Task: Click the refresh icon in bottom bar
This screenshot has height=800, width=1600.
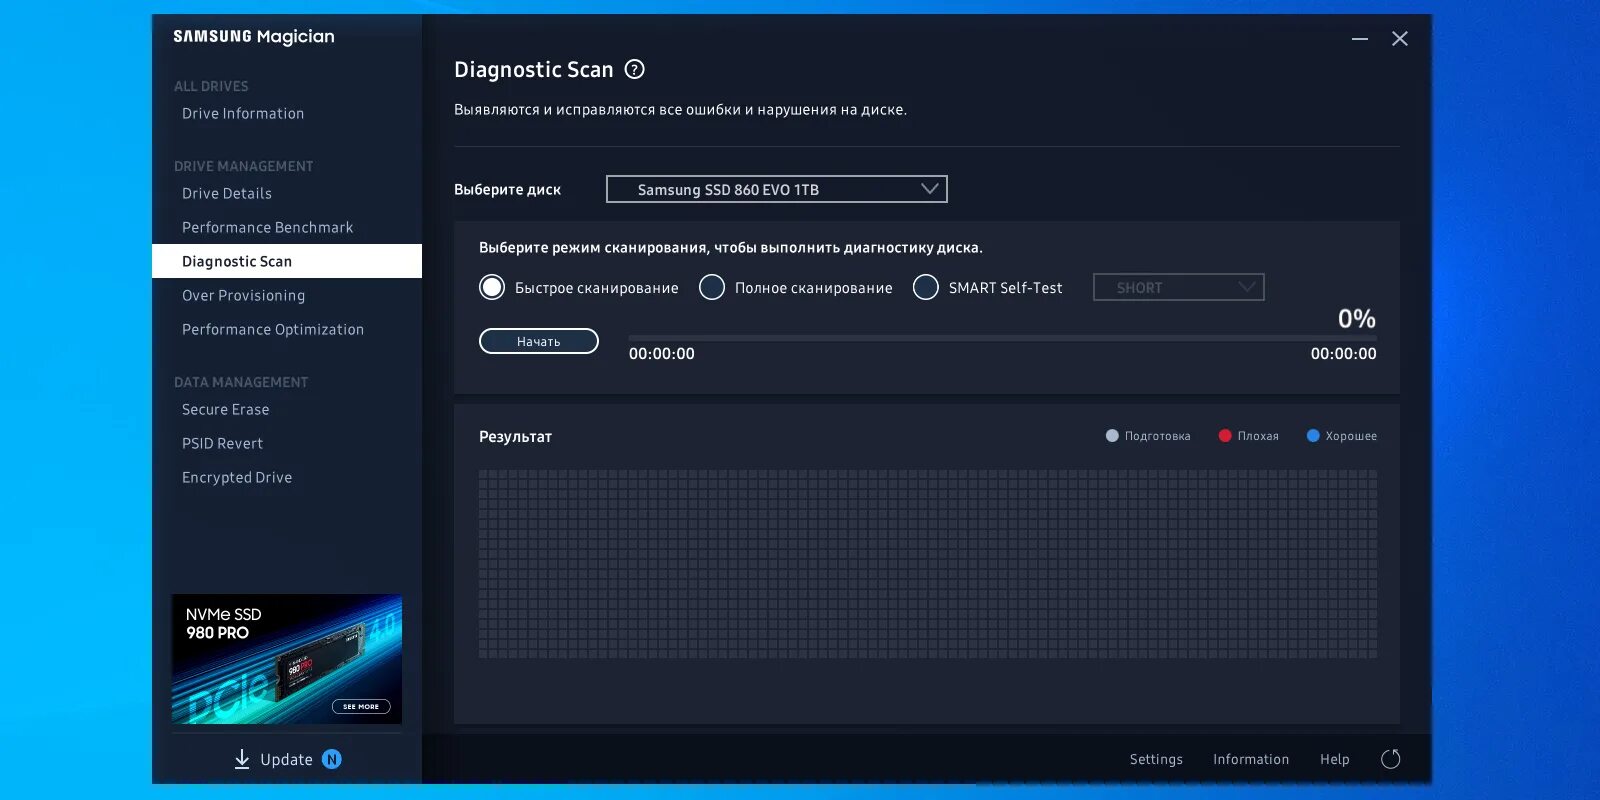Action: coord(1390,759)
